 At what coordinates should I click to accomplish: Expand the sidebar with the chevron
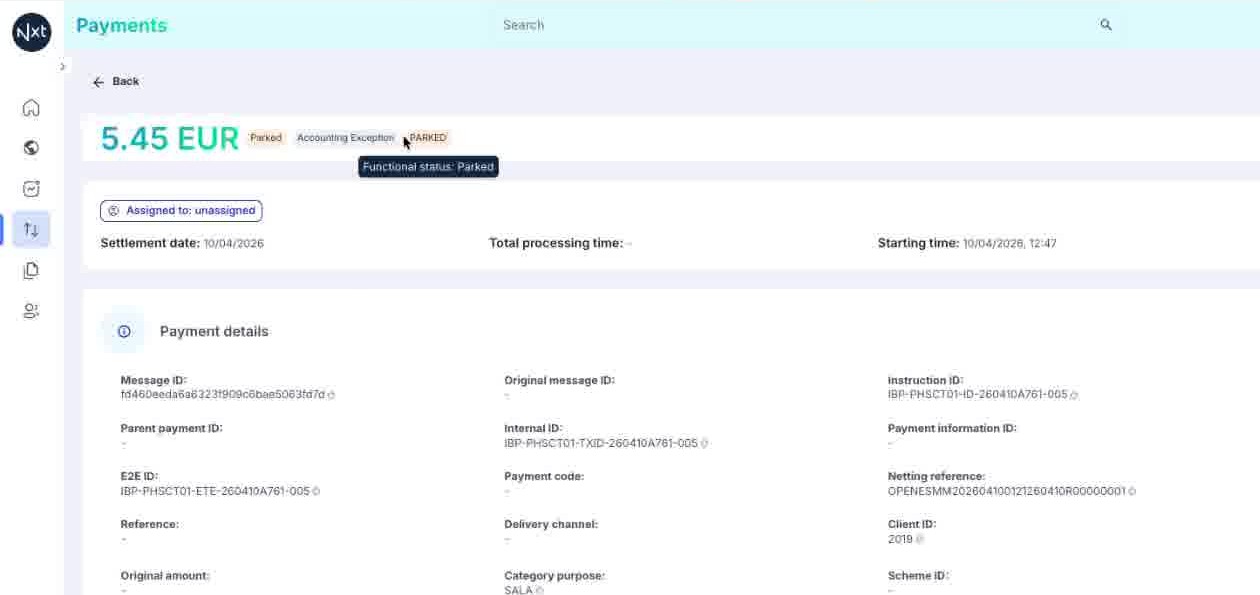62,67
